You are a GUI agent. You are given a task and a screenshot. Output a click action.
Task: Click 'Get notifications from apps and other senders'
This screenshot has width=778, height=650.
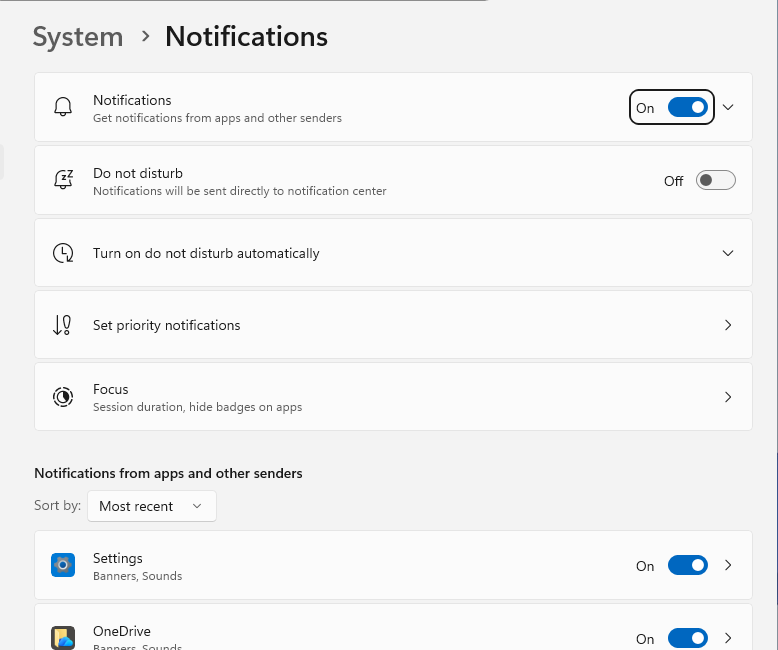point(217,118)
